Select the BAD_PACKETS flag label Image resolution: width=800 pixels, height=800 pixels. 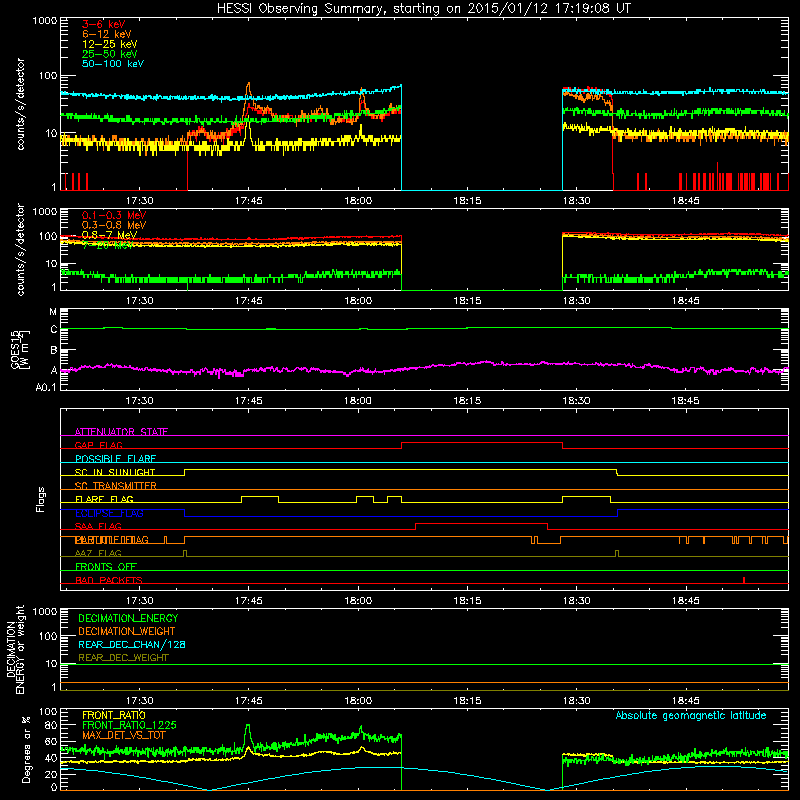[109, 580]
